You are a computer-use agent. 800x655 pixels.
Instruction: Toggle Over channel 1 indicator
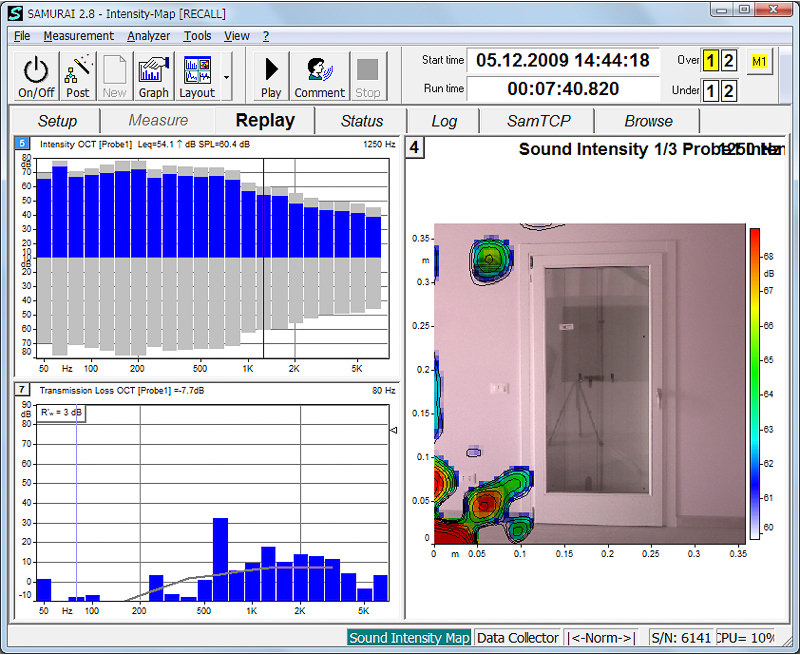(710, 60)
